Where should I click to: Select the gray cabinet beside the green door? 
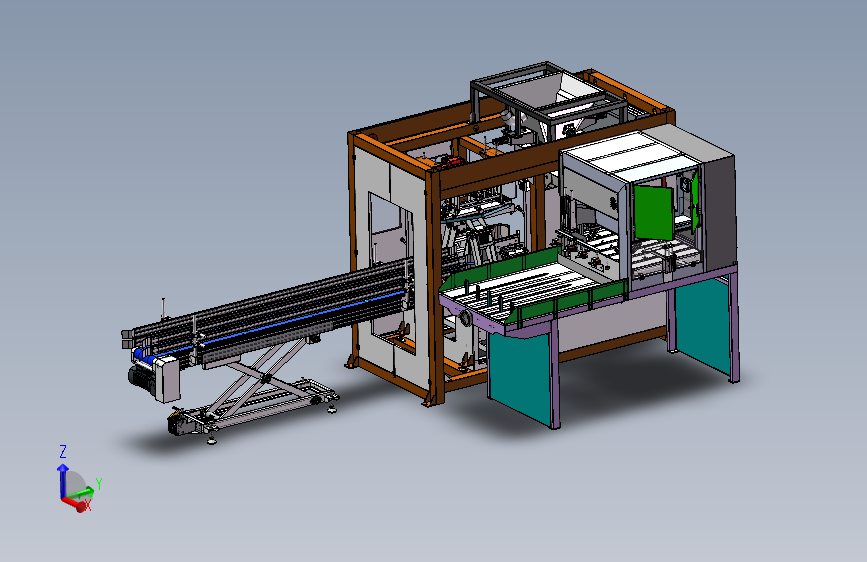719,213
